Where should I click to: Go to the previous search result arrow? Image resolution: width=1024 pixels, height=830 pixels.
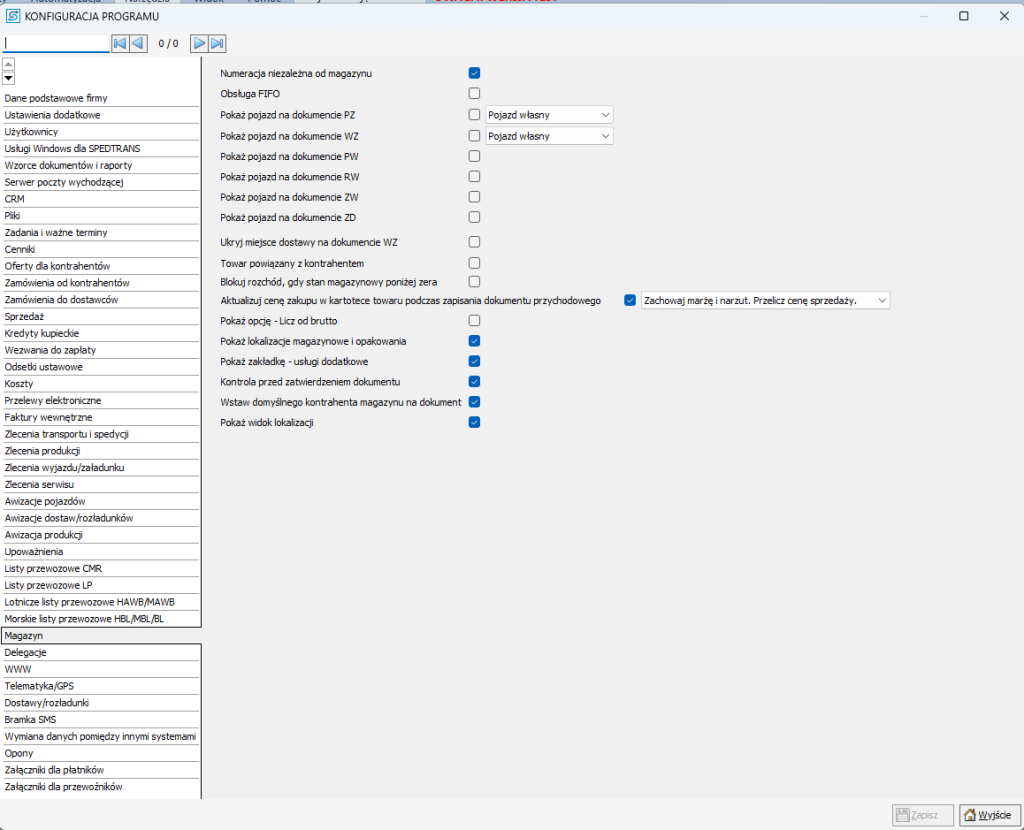(x=138, y=43)
